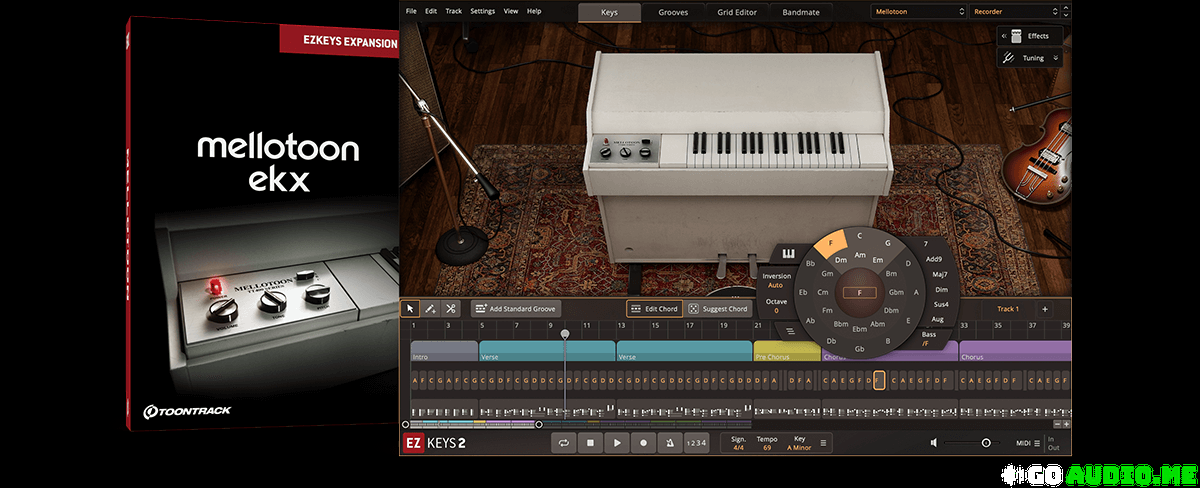Image resolution: width=1200 pixels, height=488 pixels.
Task: Click the speaker volume icon
Action: 934,442
